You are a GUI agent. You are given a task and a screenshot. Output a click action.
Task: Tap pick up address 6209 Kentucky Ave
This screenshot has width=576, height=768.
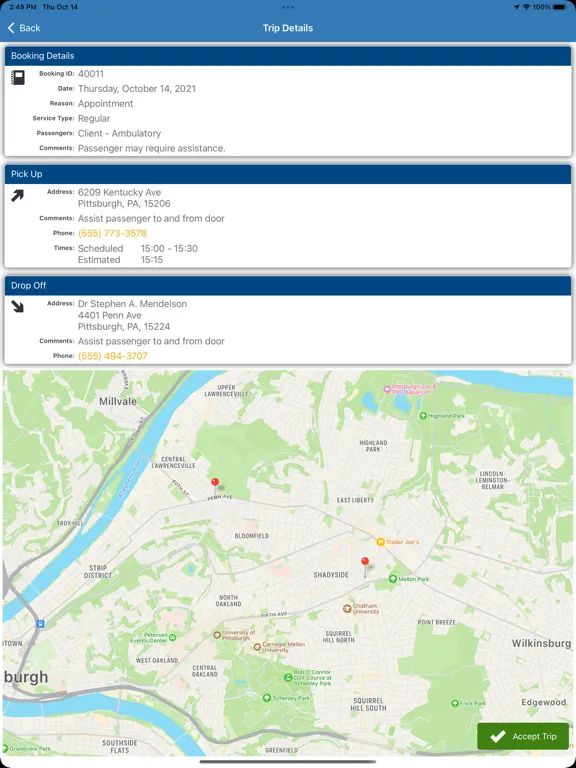click(120, 192)
